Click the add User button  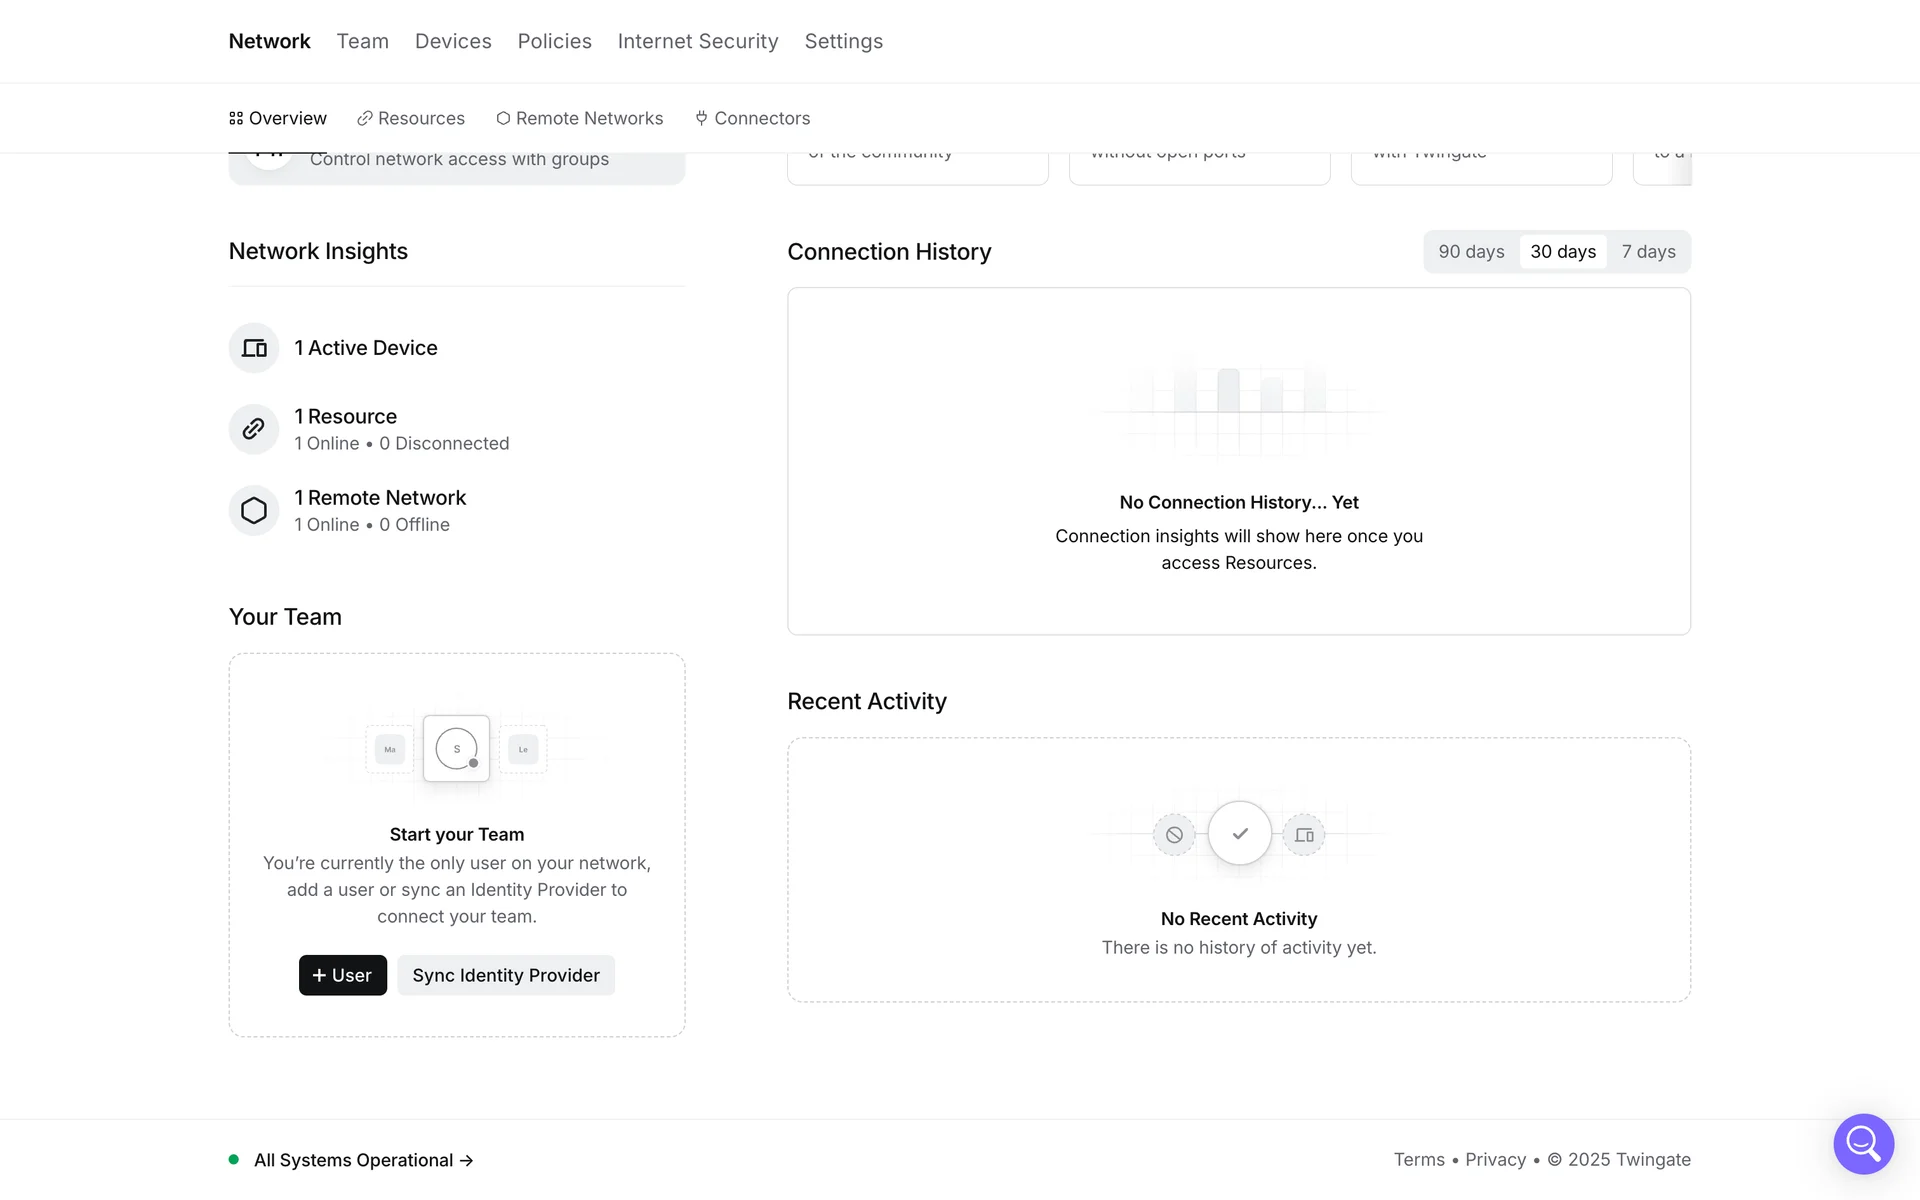coord(342,975)
